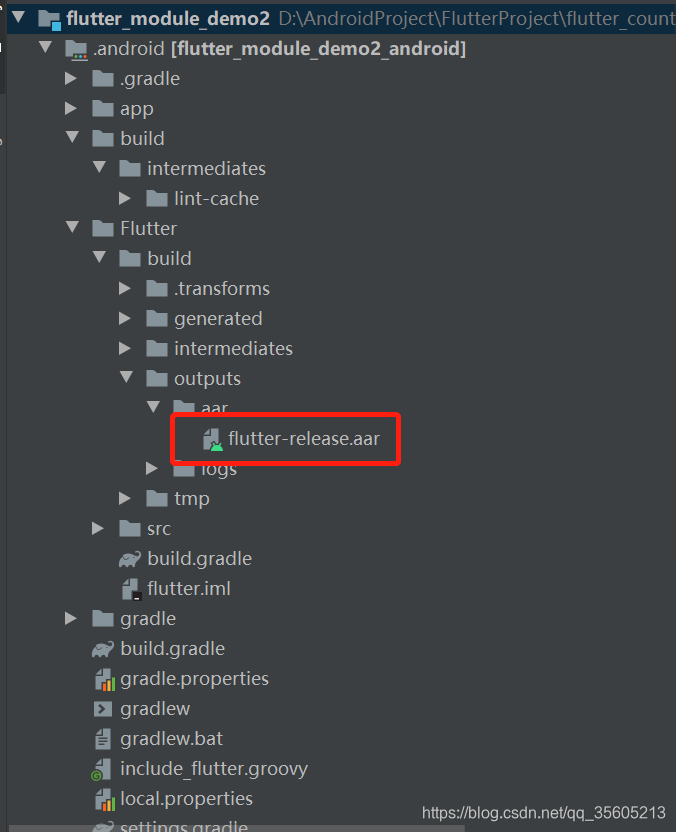Open the gradlew shell script icon
This screenshot has width=676, height=832.
point(103,708)
